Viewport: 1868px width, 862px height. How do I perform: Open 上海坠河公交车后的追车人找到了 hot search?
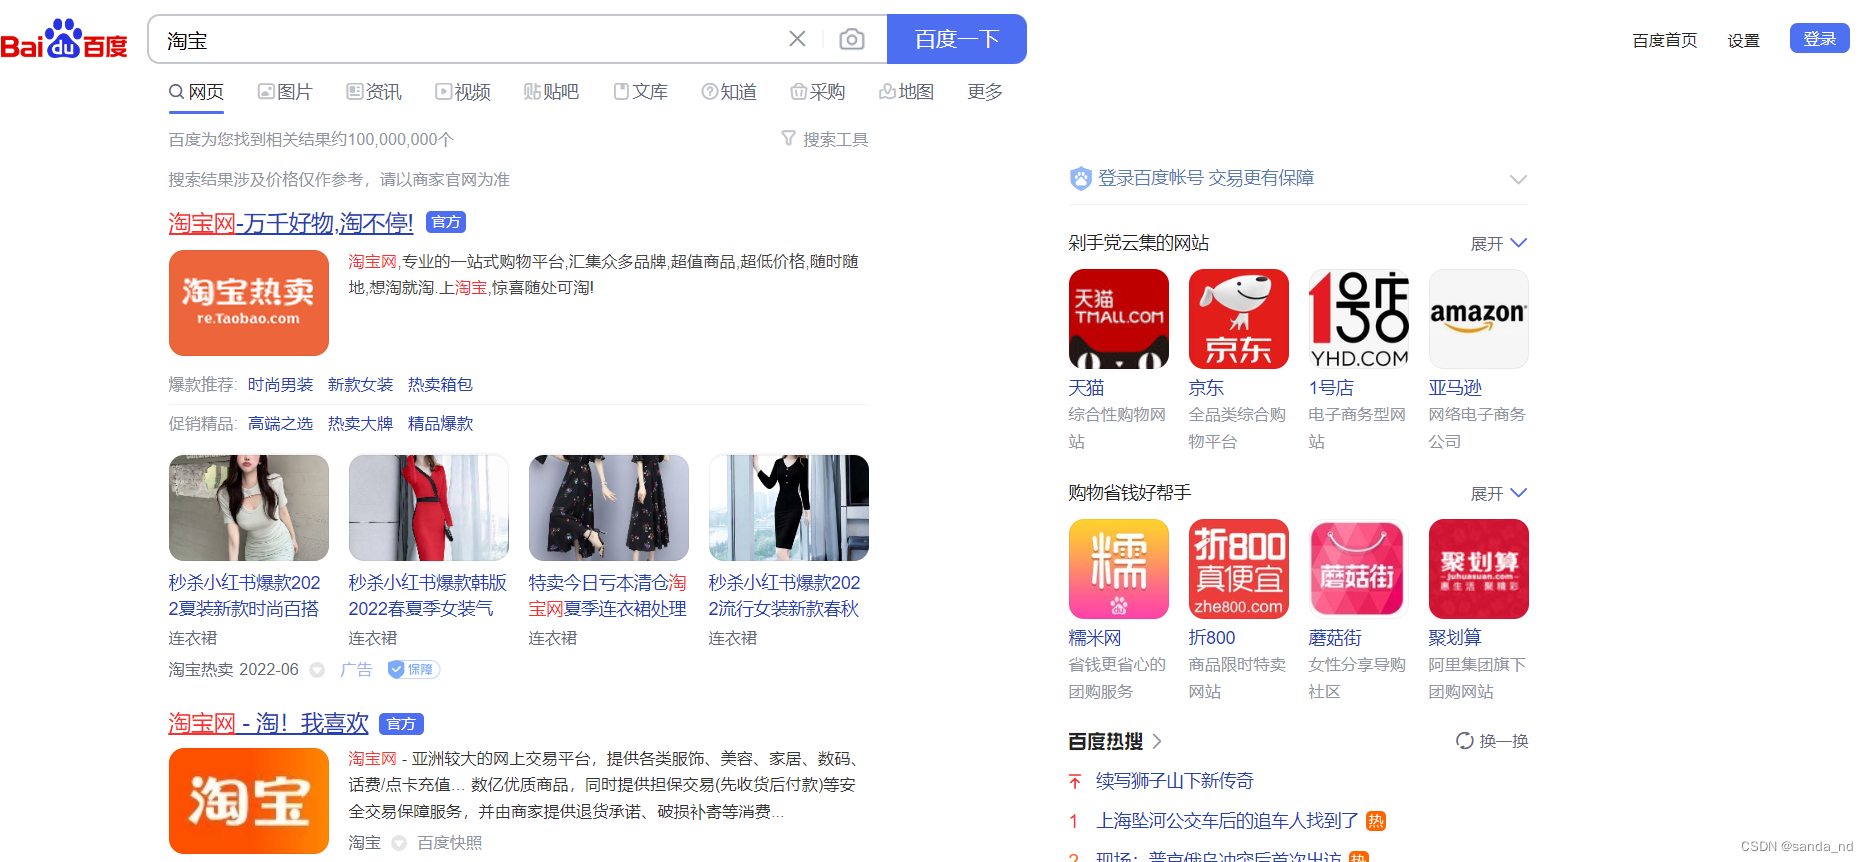tap(1227, 821)
